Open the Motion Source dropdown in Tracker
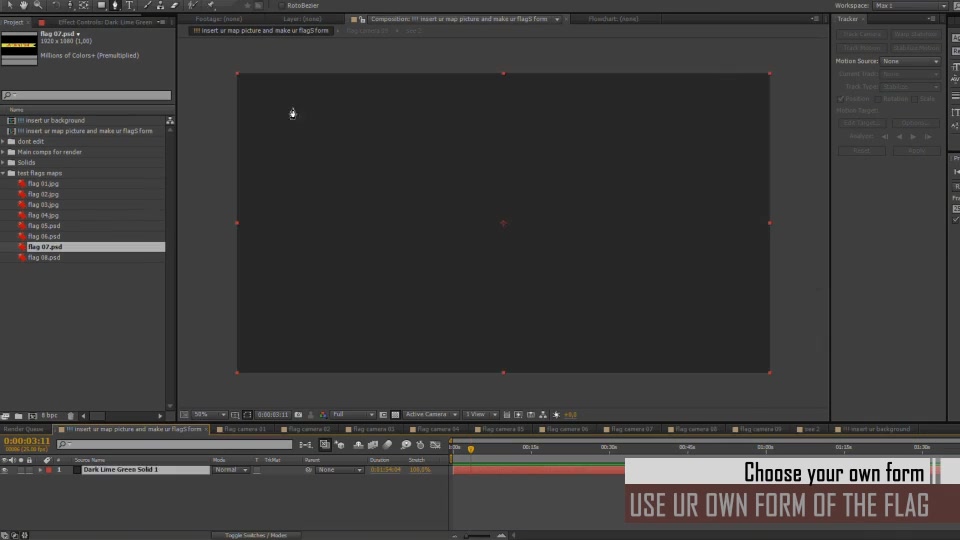Screen dimensions: 960x540 [x=910, y=61]
